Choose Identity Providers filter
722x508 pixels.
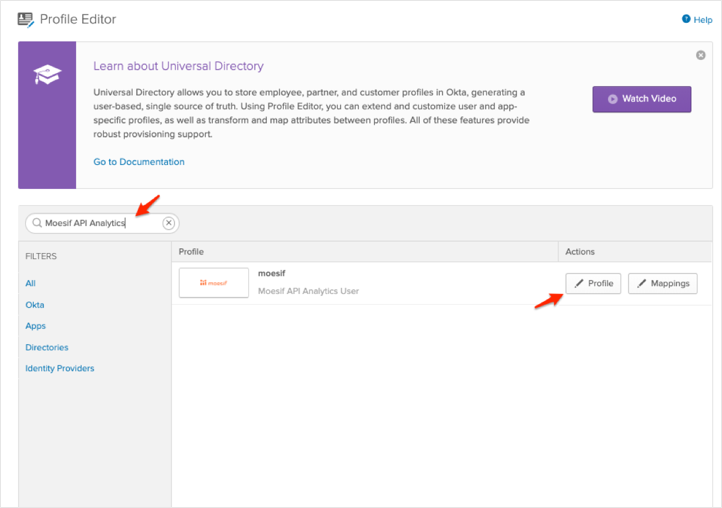pyautogui.click(x=59, y=368)
